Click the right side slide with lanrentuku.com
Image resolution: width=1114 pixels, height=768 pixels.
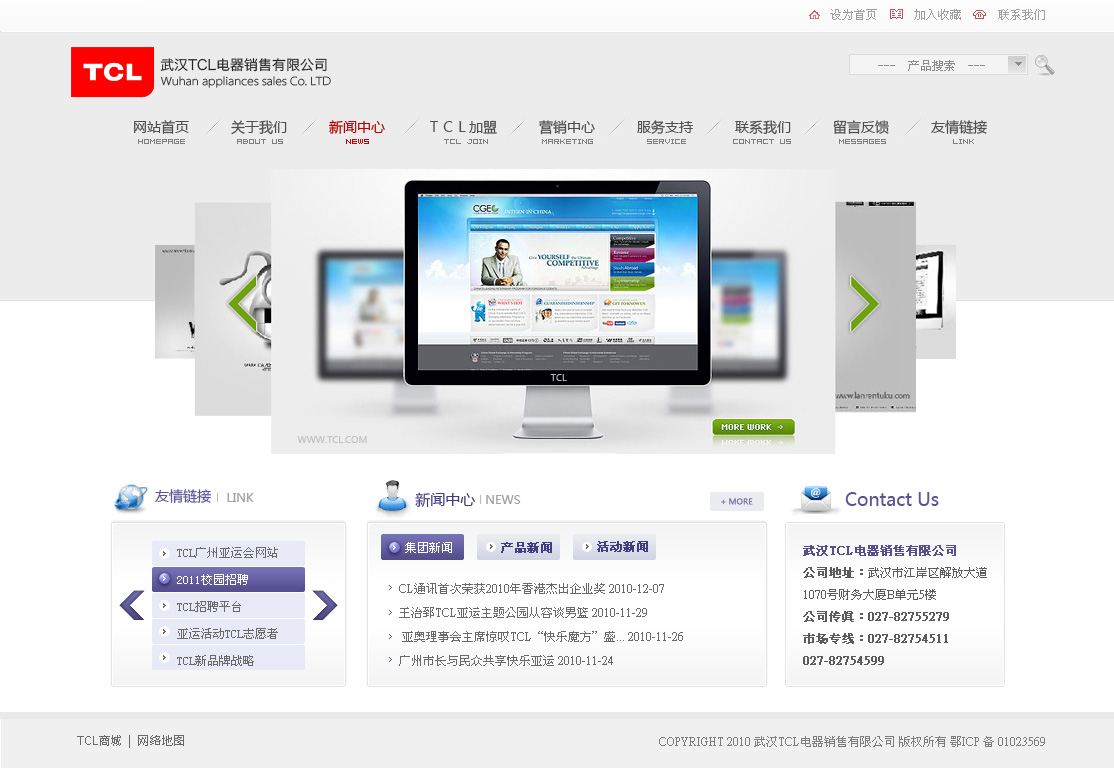pyautogui.click(x=875, y=307)
